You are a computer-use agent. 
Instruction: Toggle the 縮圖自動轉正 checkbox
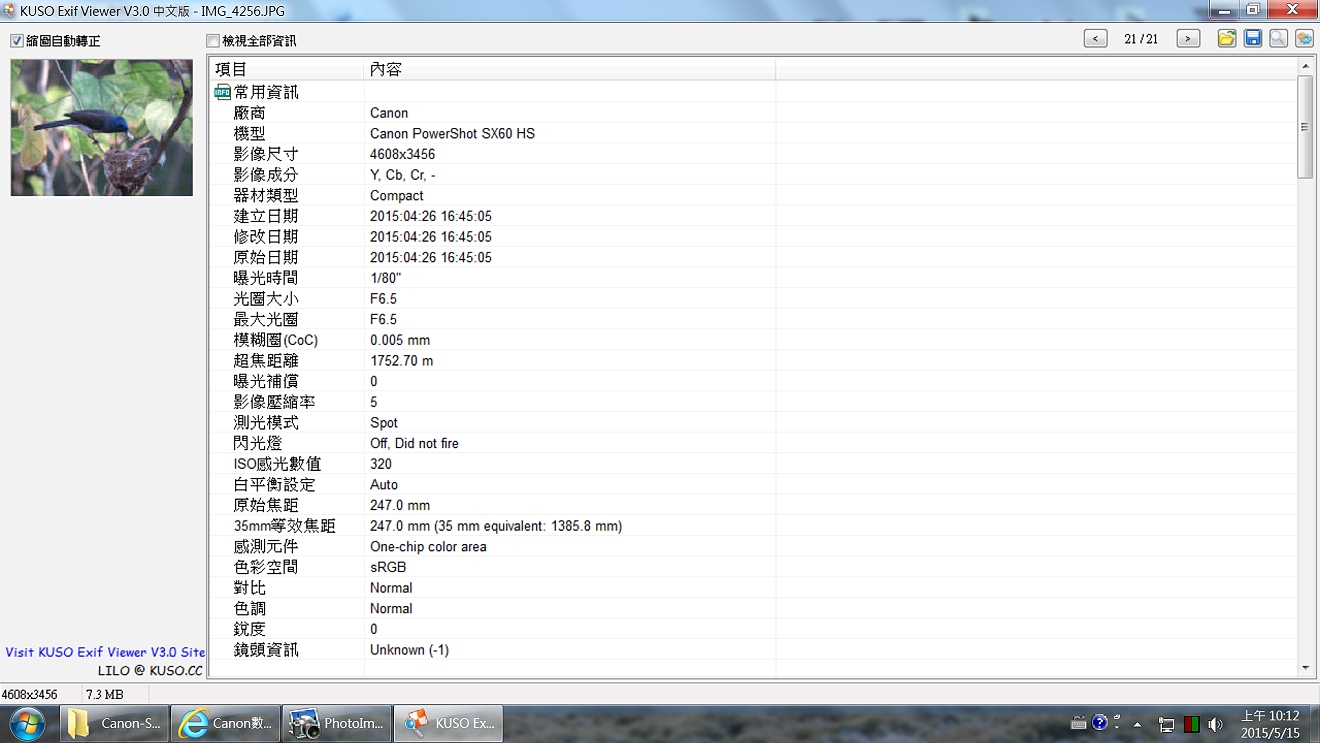(17, 41)
